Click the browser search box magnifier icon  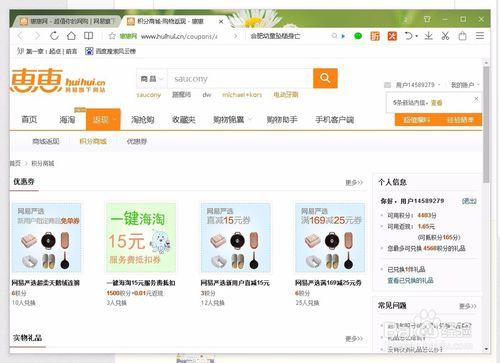334,36
